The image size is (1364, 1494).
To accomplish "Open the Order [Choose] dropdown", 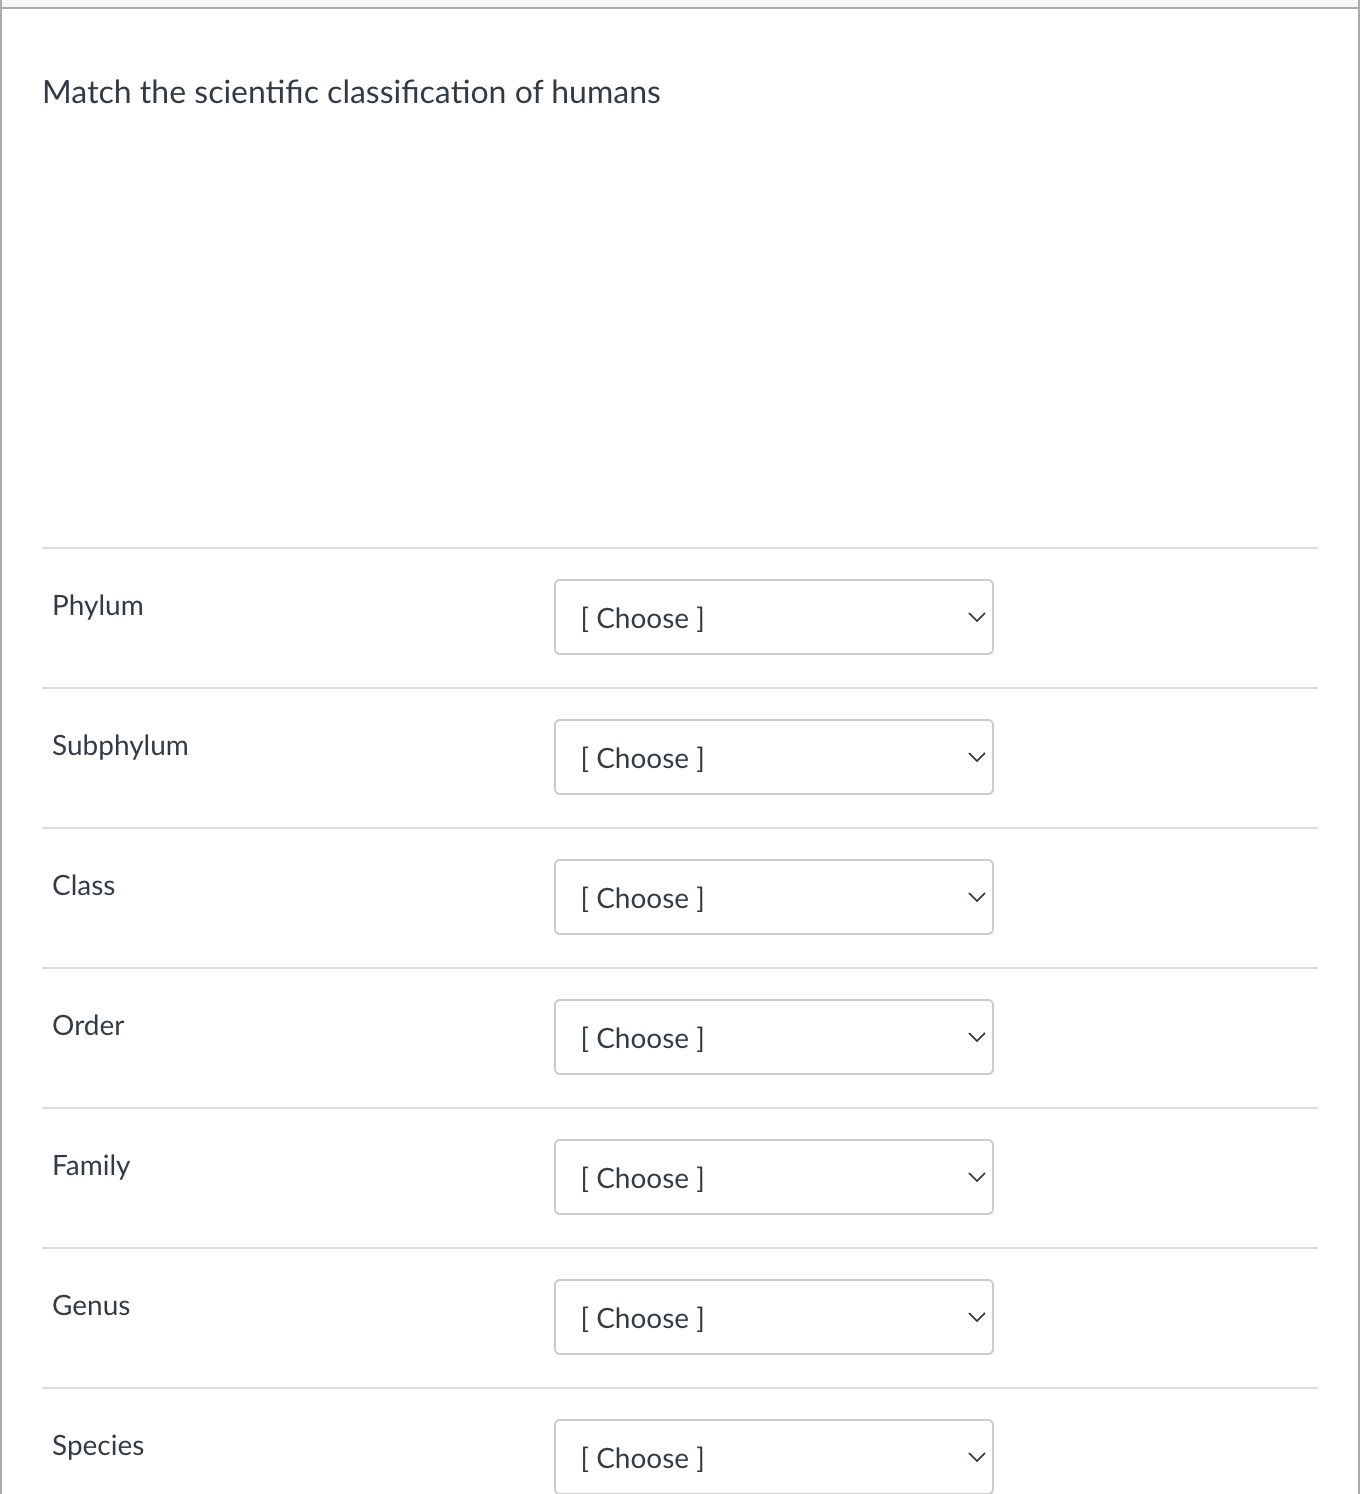I will [x=772, y=1037].
